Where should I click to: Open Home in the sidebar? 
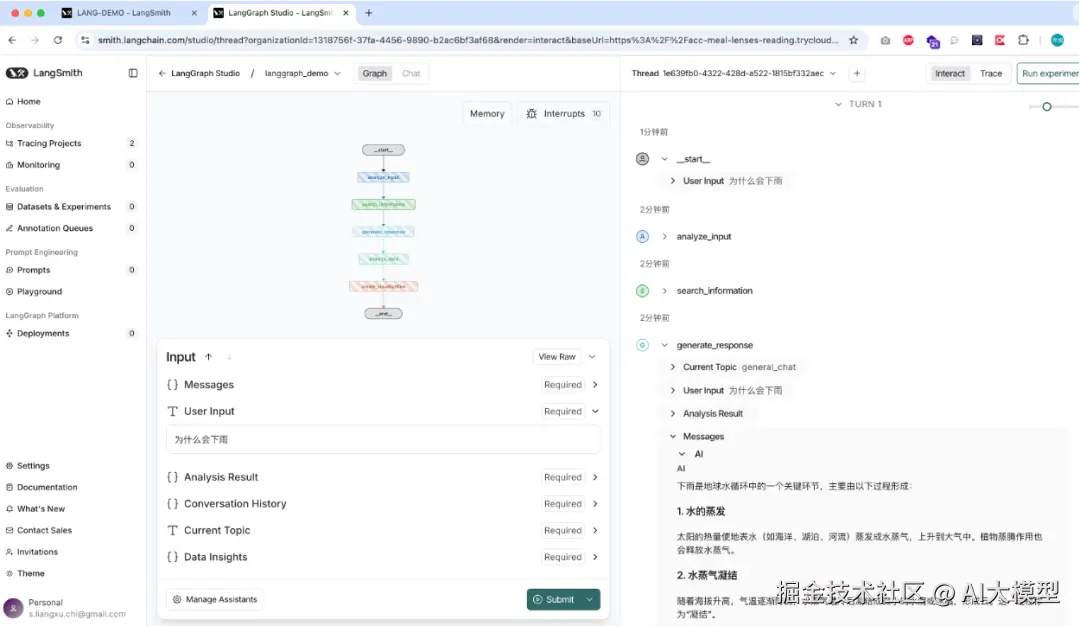(28, 101)
